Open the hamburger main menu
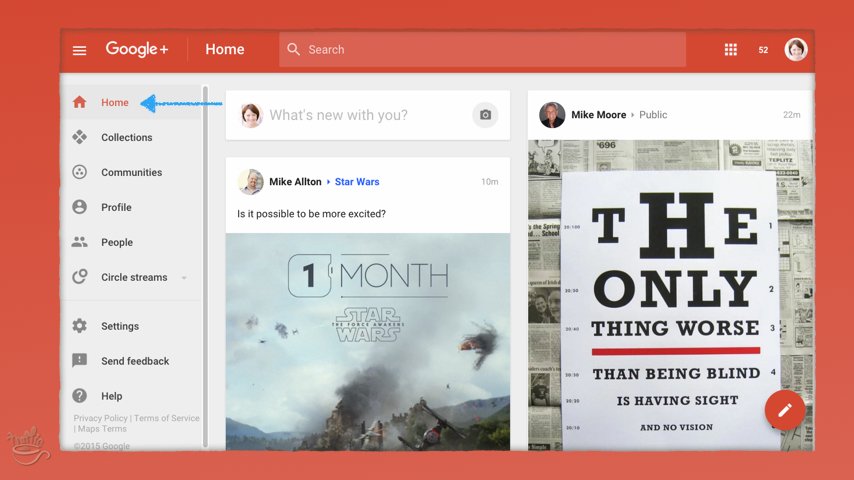This screenshot has height=480, width=854. coord(80,50)
